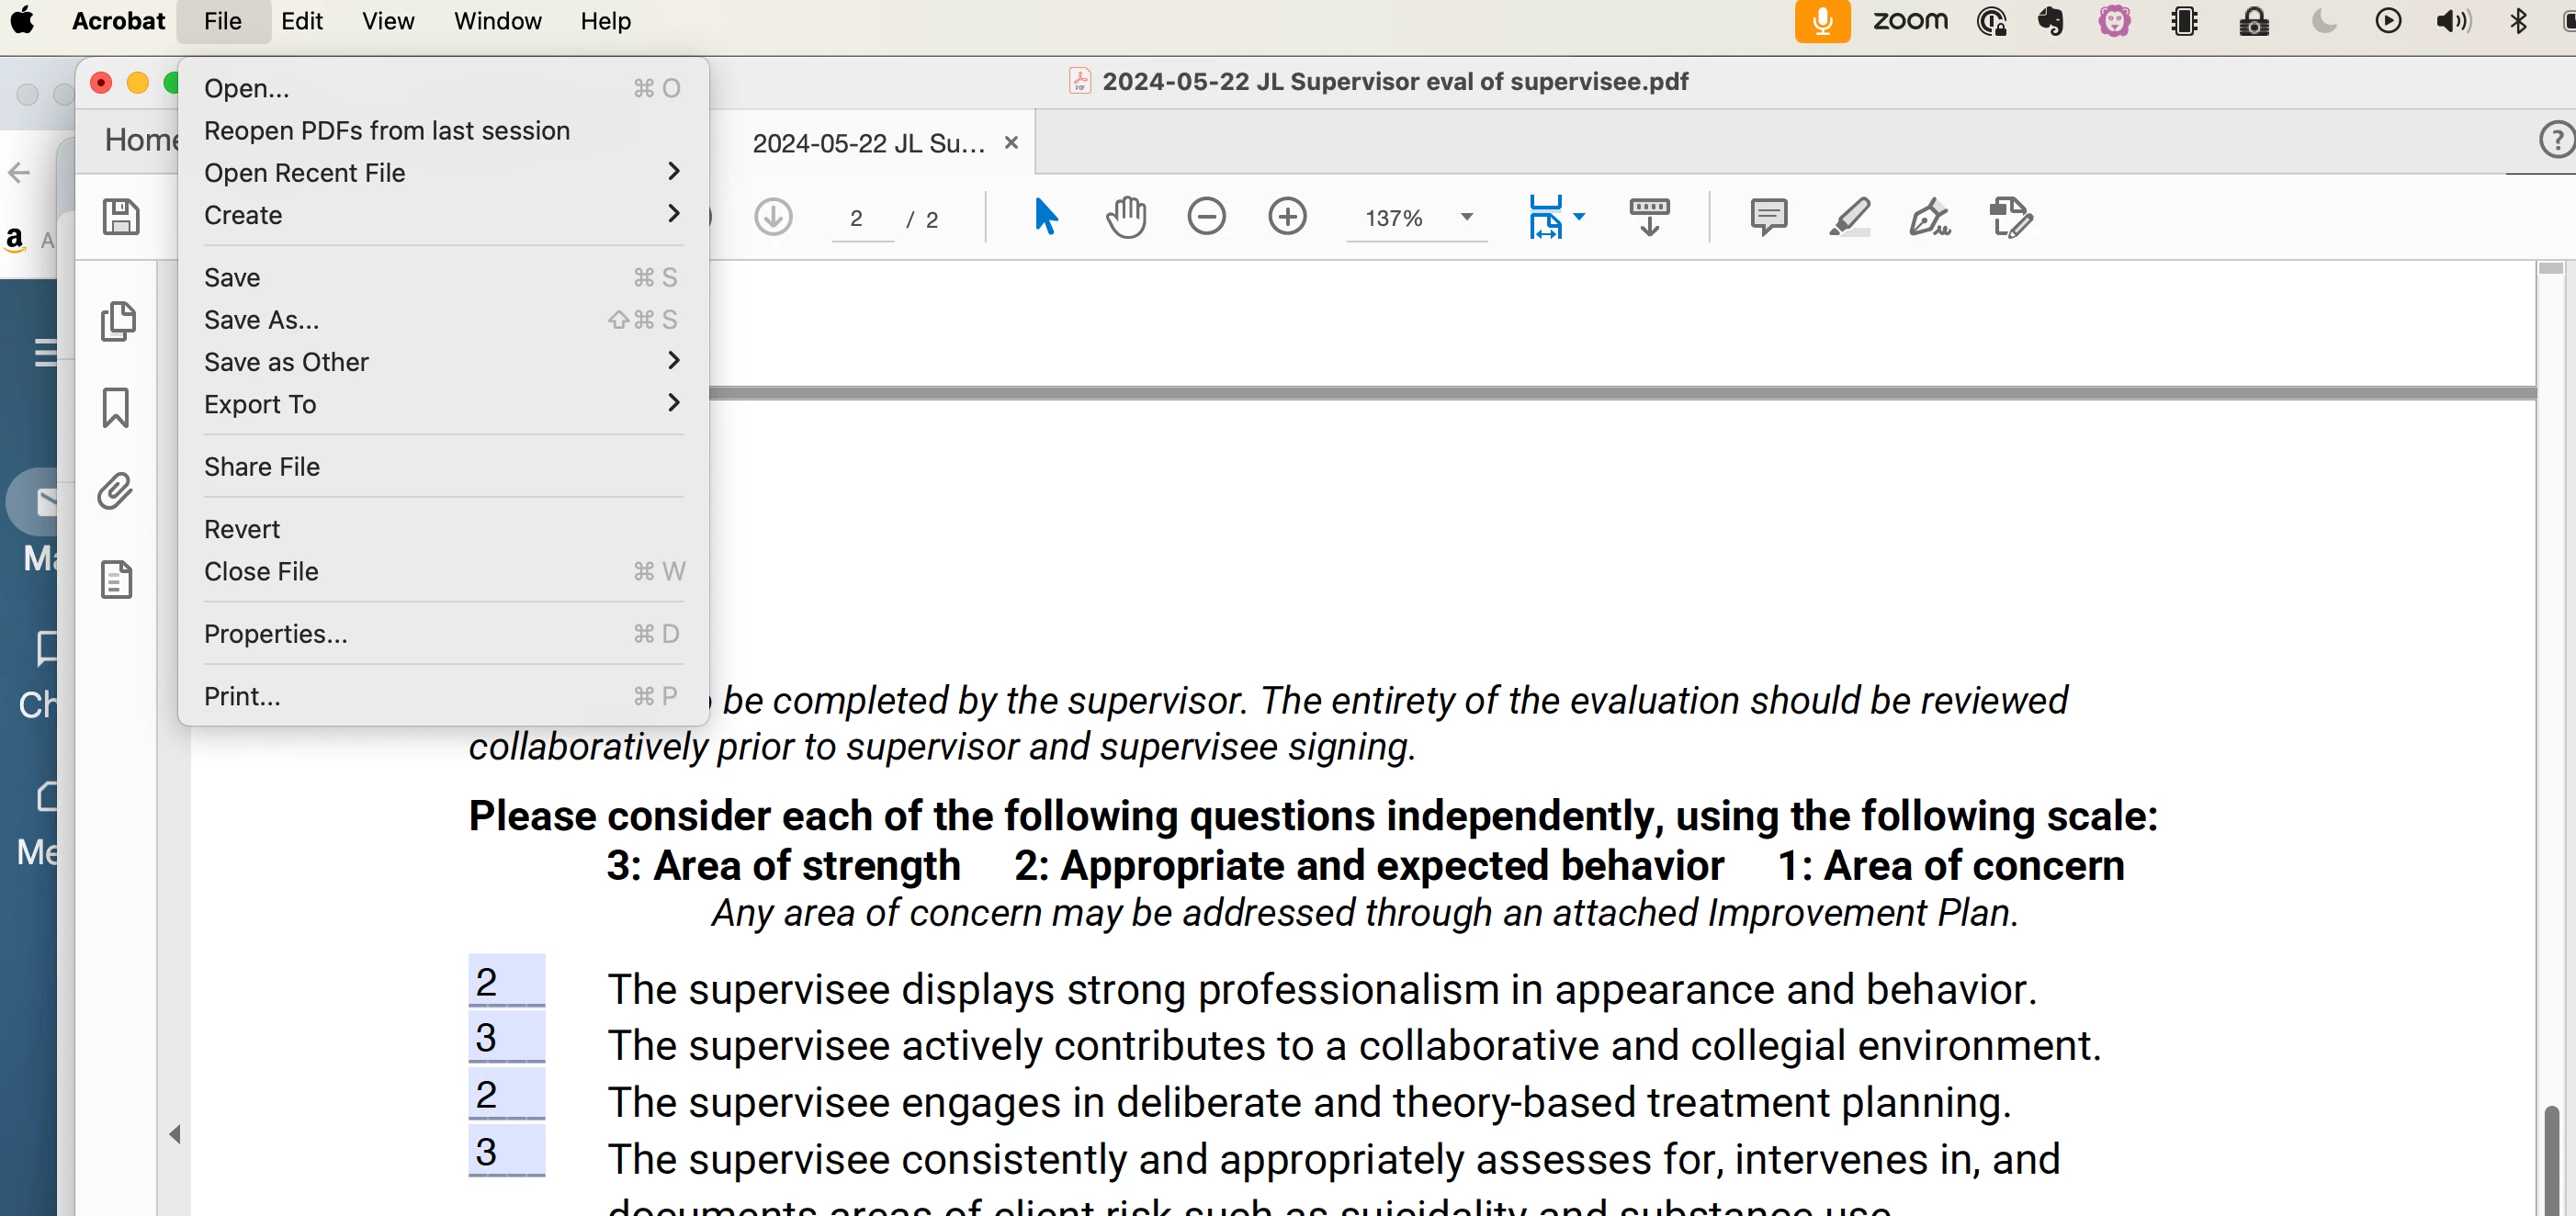Close the 2024-05-22 JL Su... tab
Image resolution: width=2576 pixels, height=1216 pixels.
point(1011,143)
